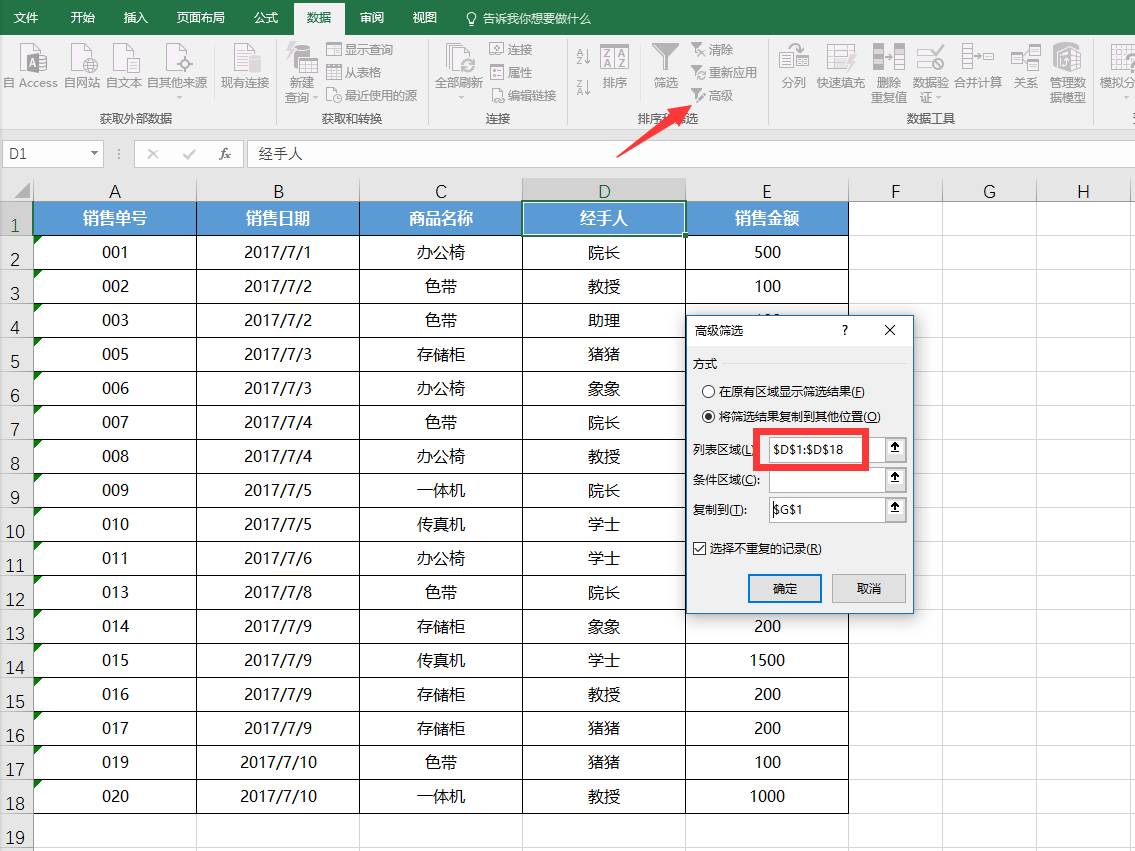This screenshot has width=1135, height=851.
Task: Click OK (确定) in the filter dialog
Action: pyautogui.click(x=785, y=588)
